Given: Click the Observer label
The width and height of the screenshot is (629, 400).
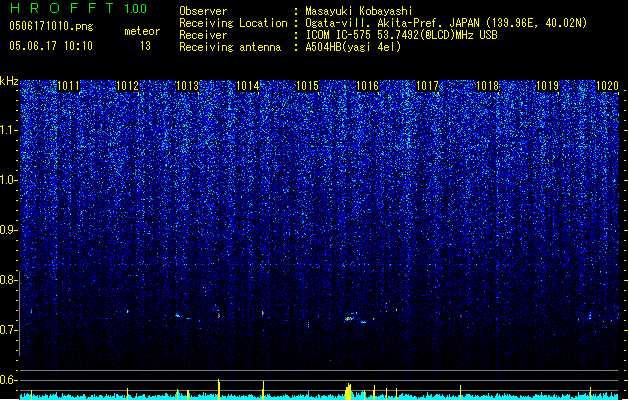Looking at the screenshot, I should (x=203, y=11).
